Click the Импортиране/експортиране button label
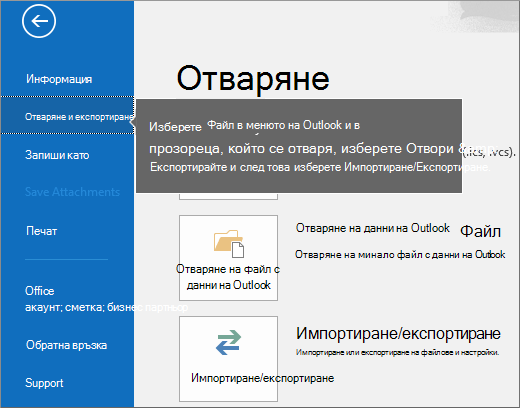This screenshot has width=520, height=408. [262, 378]
